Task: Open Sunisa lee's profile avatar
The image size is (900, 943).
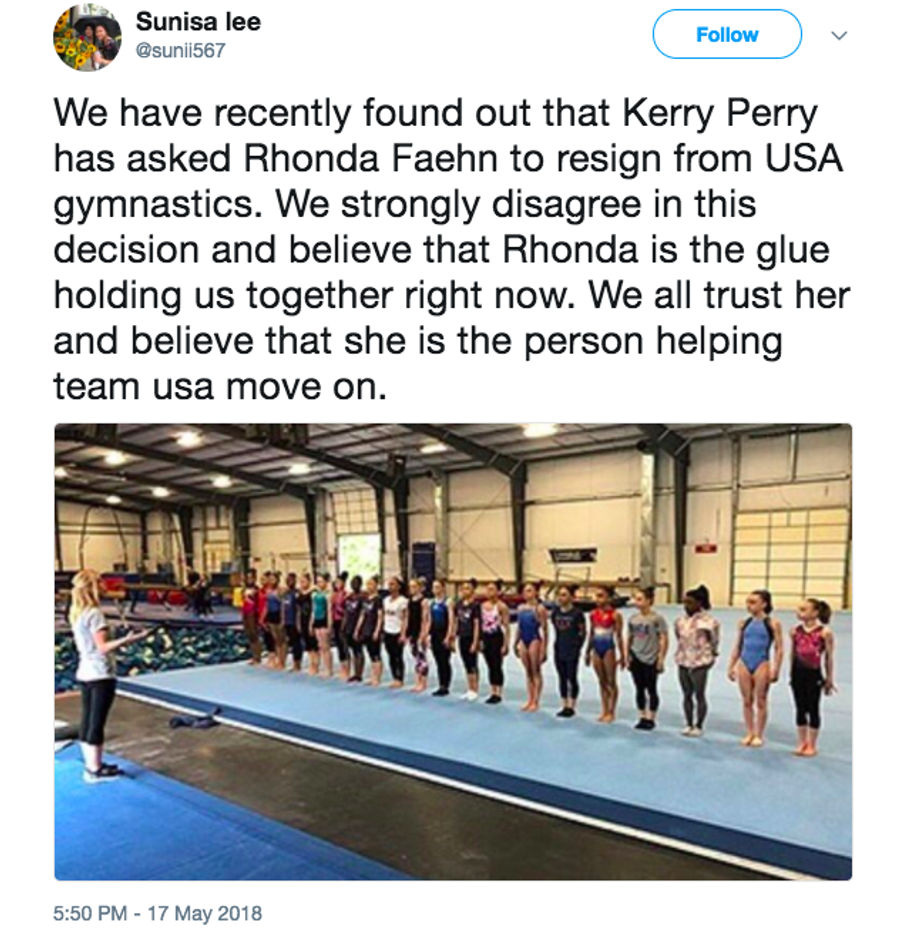Action: (x=87, y=37)
